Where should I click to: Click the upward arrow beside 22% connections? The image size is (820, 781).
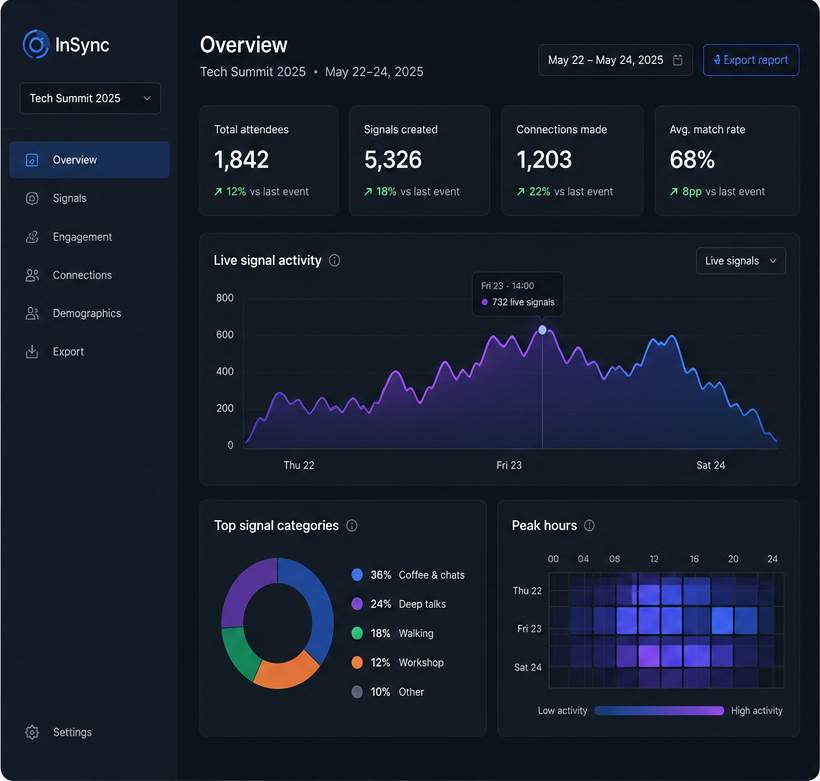tap(521, 192)
